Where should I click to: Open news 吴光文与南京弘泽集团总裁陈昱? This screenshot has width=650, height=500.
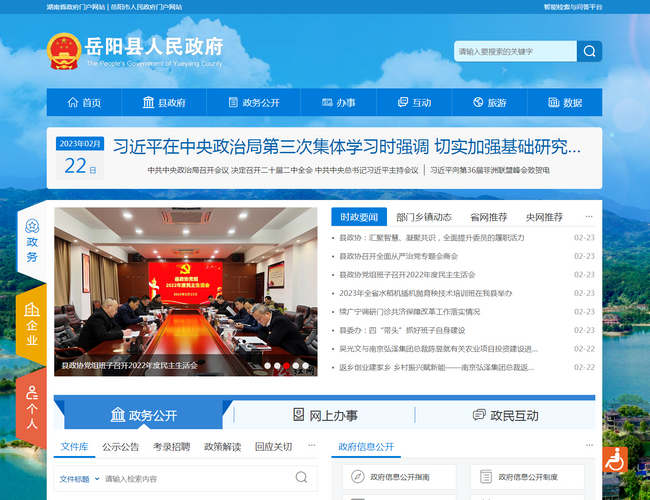coord(439,349)
